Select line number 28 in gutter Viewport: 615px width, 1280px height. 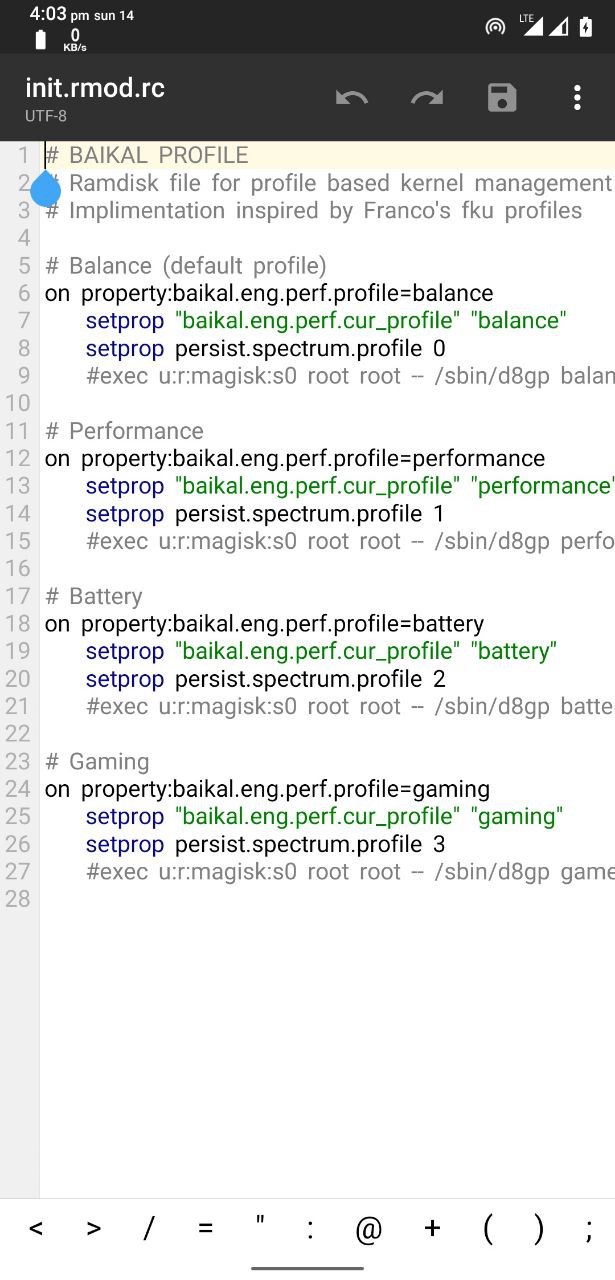18,899
